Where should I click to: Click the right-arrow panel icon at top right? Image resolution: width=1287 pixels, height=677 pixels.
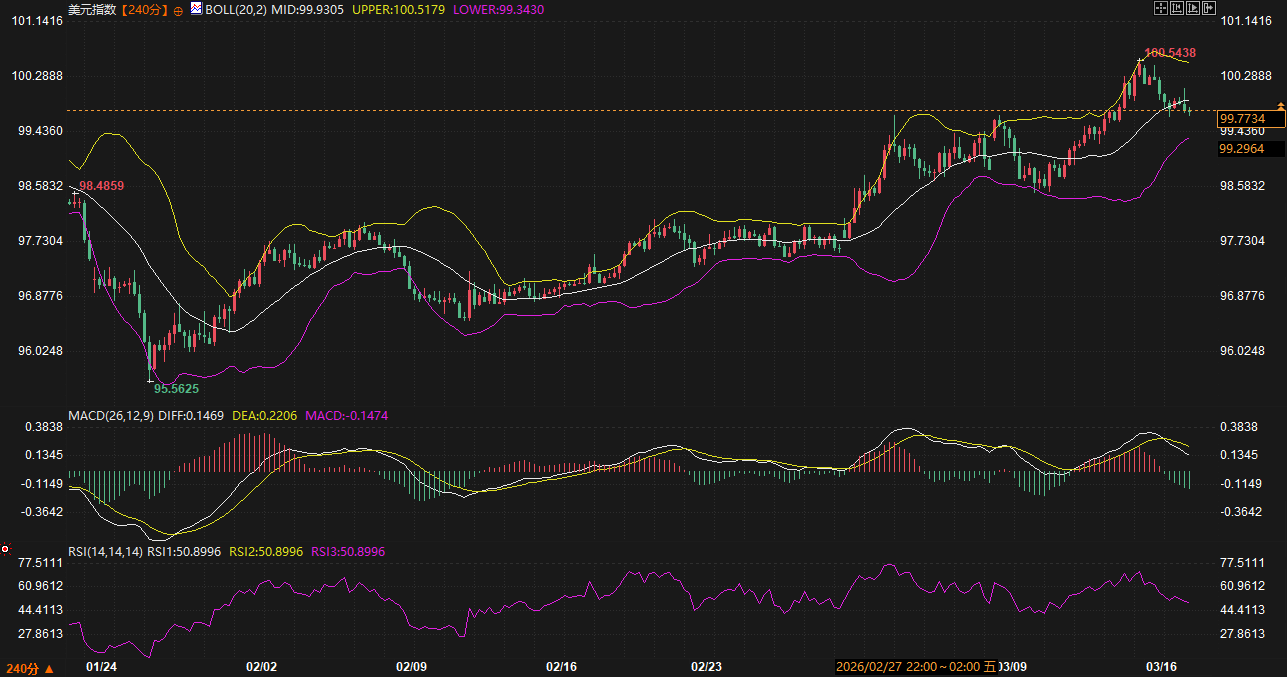(x=1209, y=8)
